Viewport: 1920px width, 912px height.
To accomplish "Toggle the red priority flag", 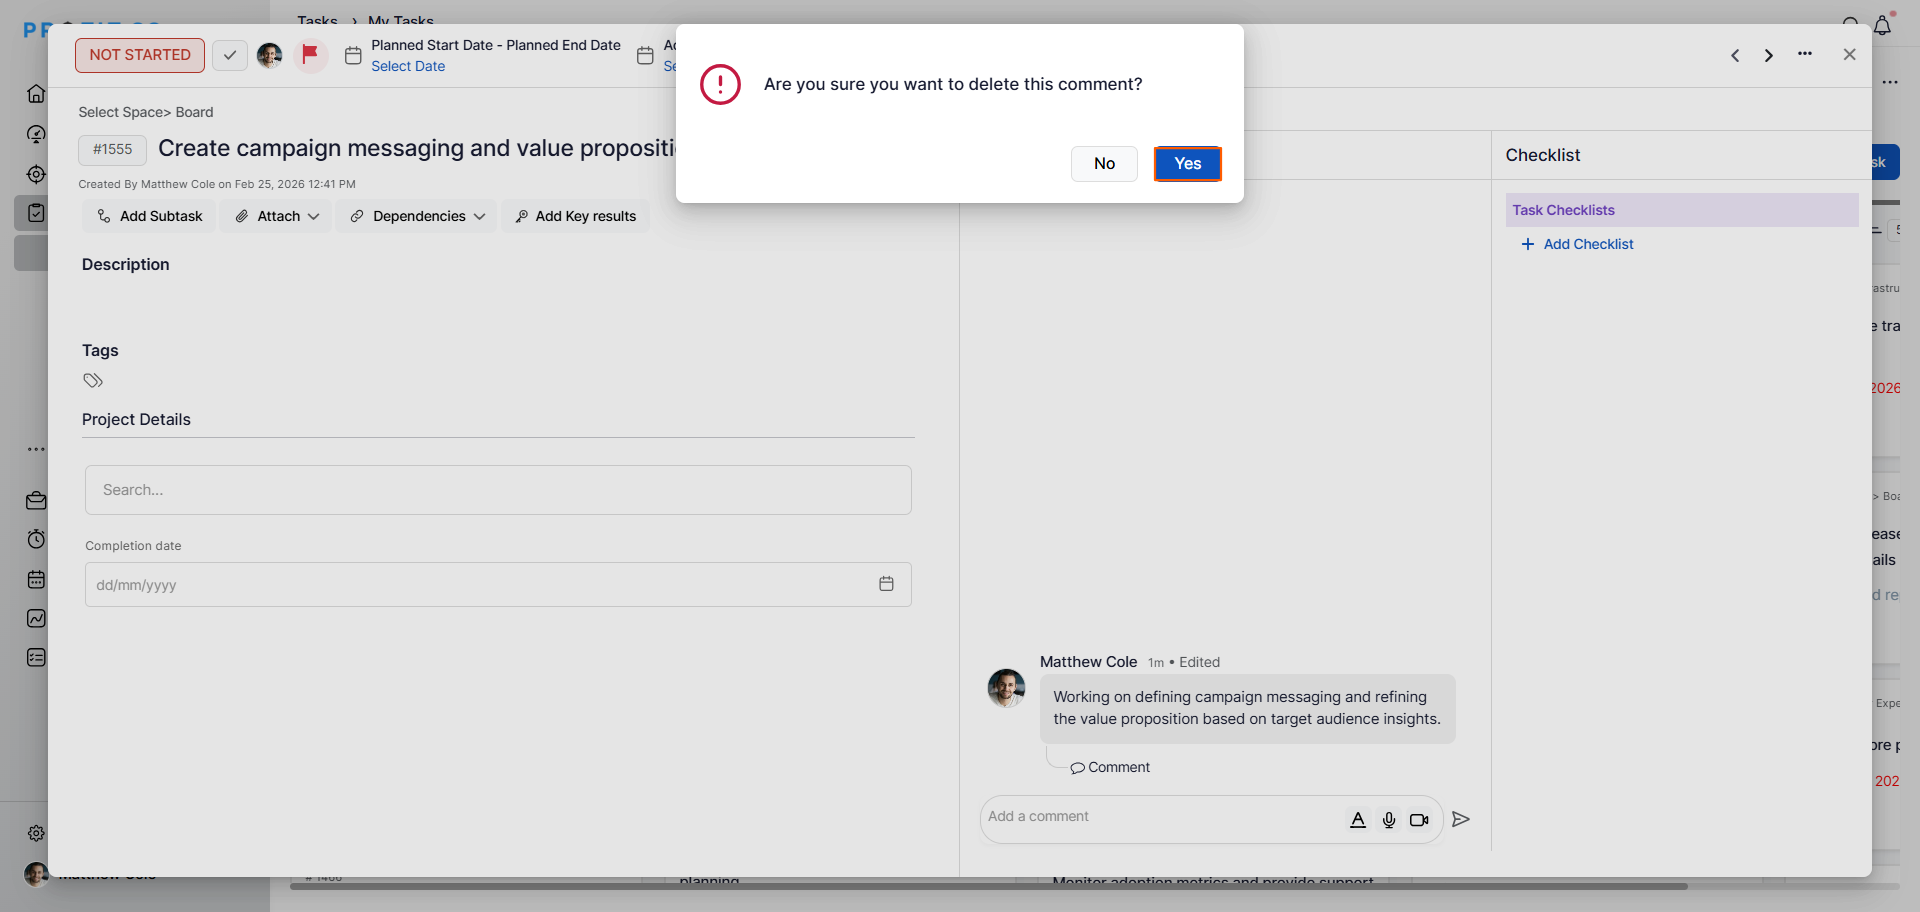I will tap(310, 54).
